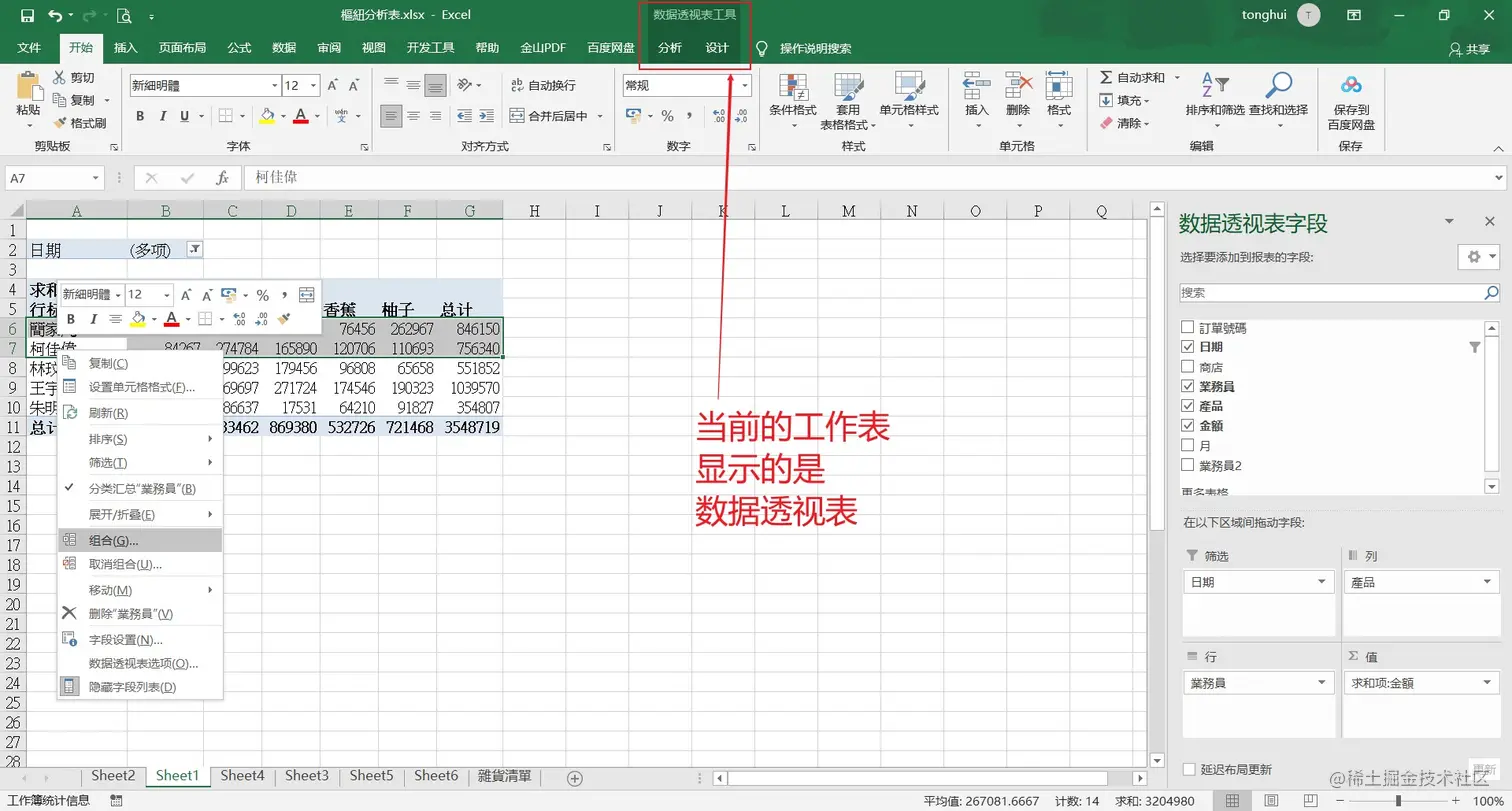The width and height of the screenshot is (1512, 811).
Task: Click the Paste (粘贴) clipboard icon
Action: tap(28, 88)
